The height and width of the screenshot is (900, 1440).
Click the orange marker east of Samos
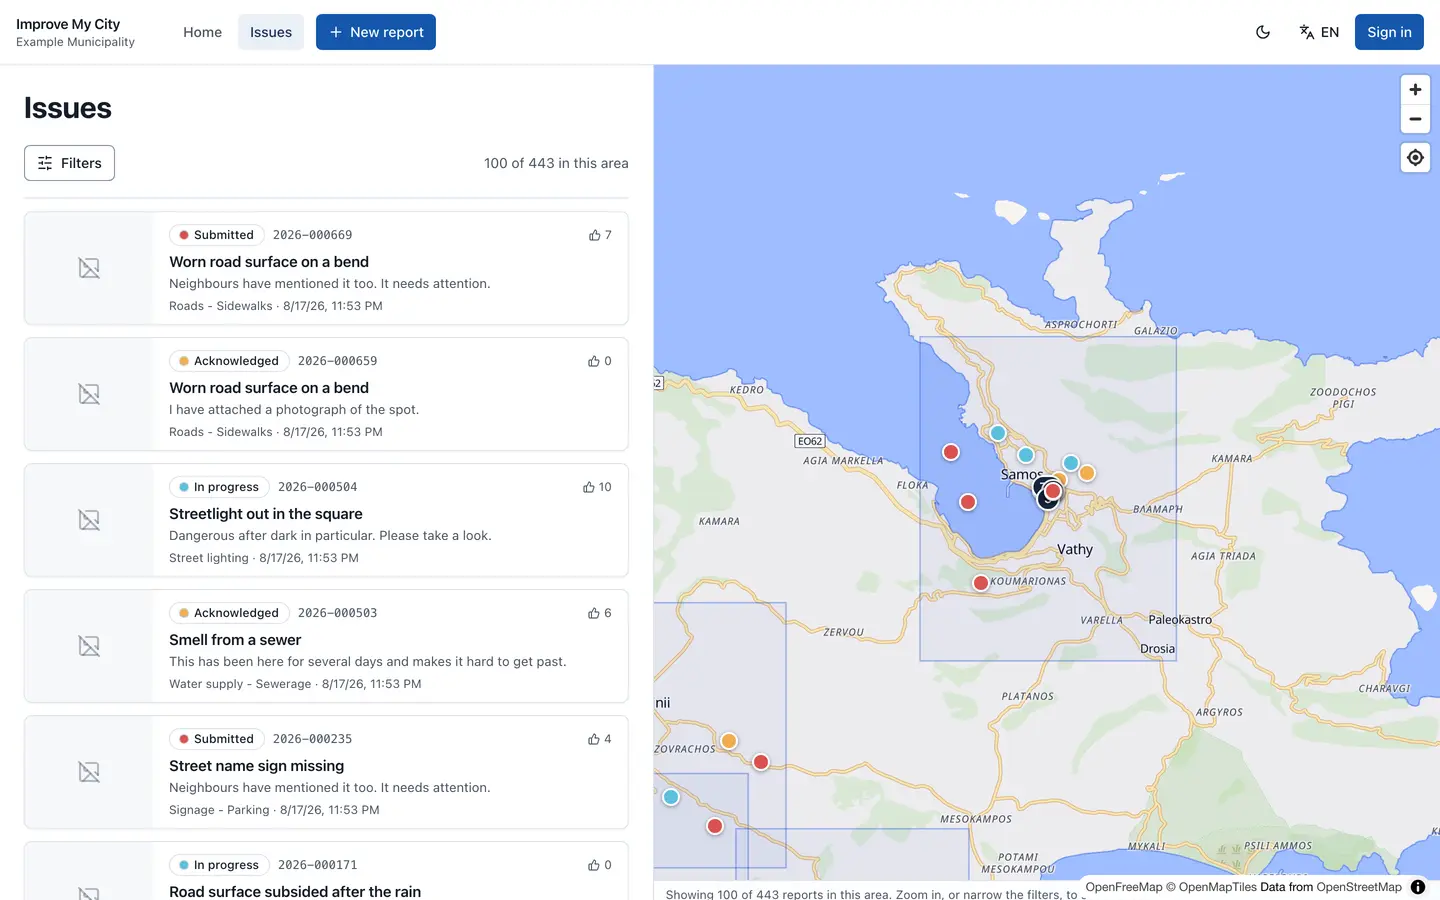1087,473
